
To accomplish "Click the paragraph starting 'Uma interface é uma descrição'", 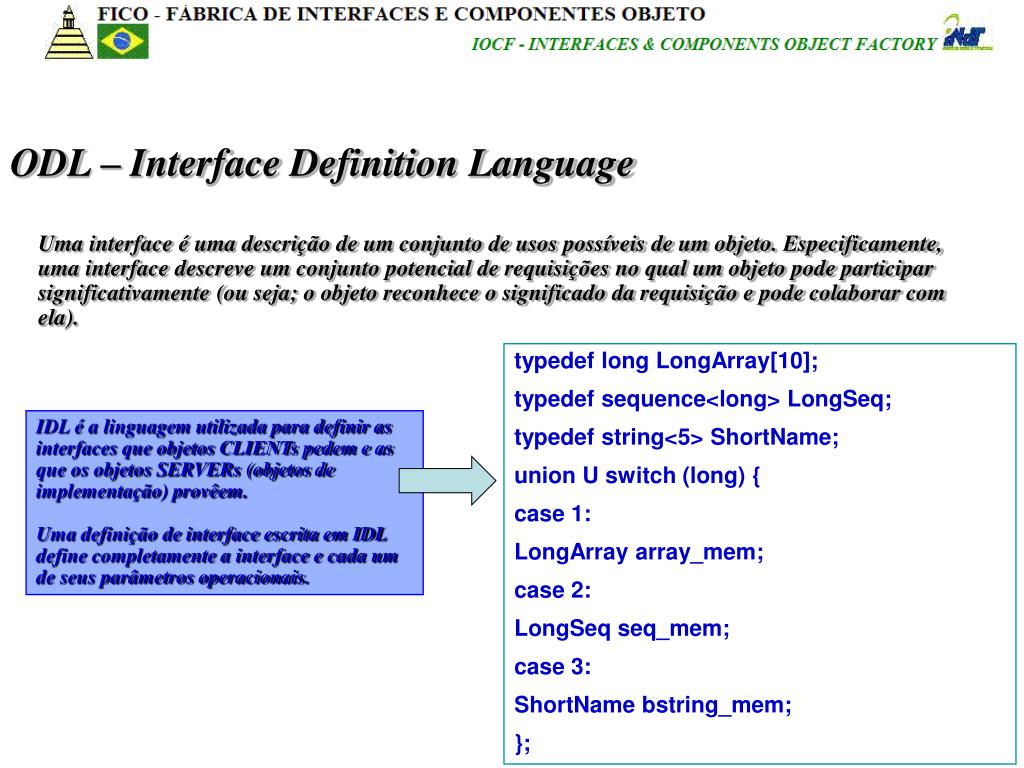I will tap(492, 280).
